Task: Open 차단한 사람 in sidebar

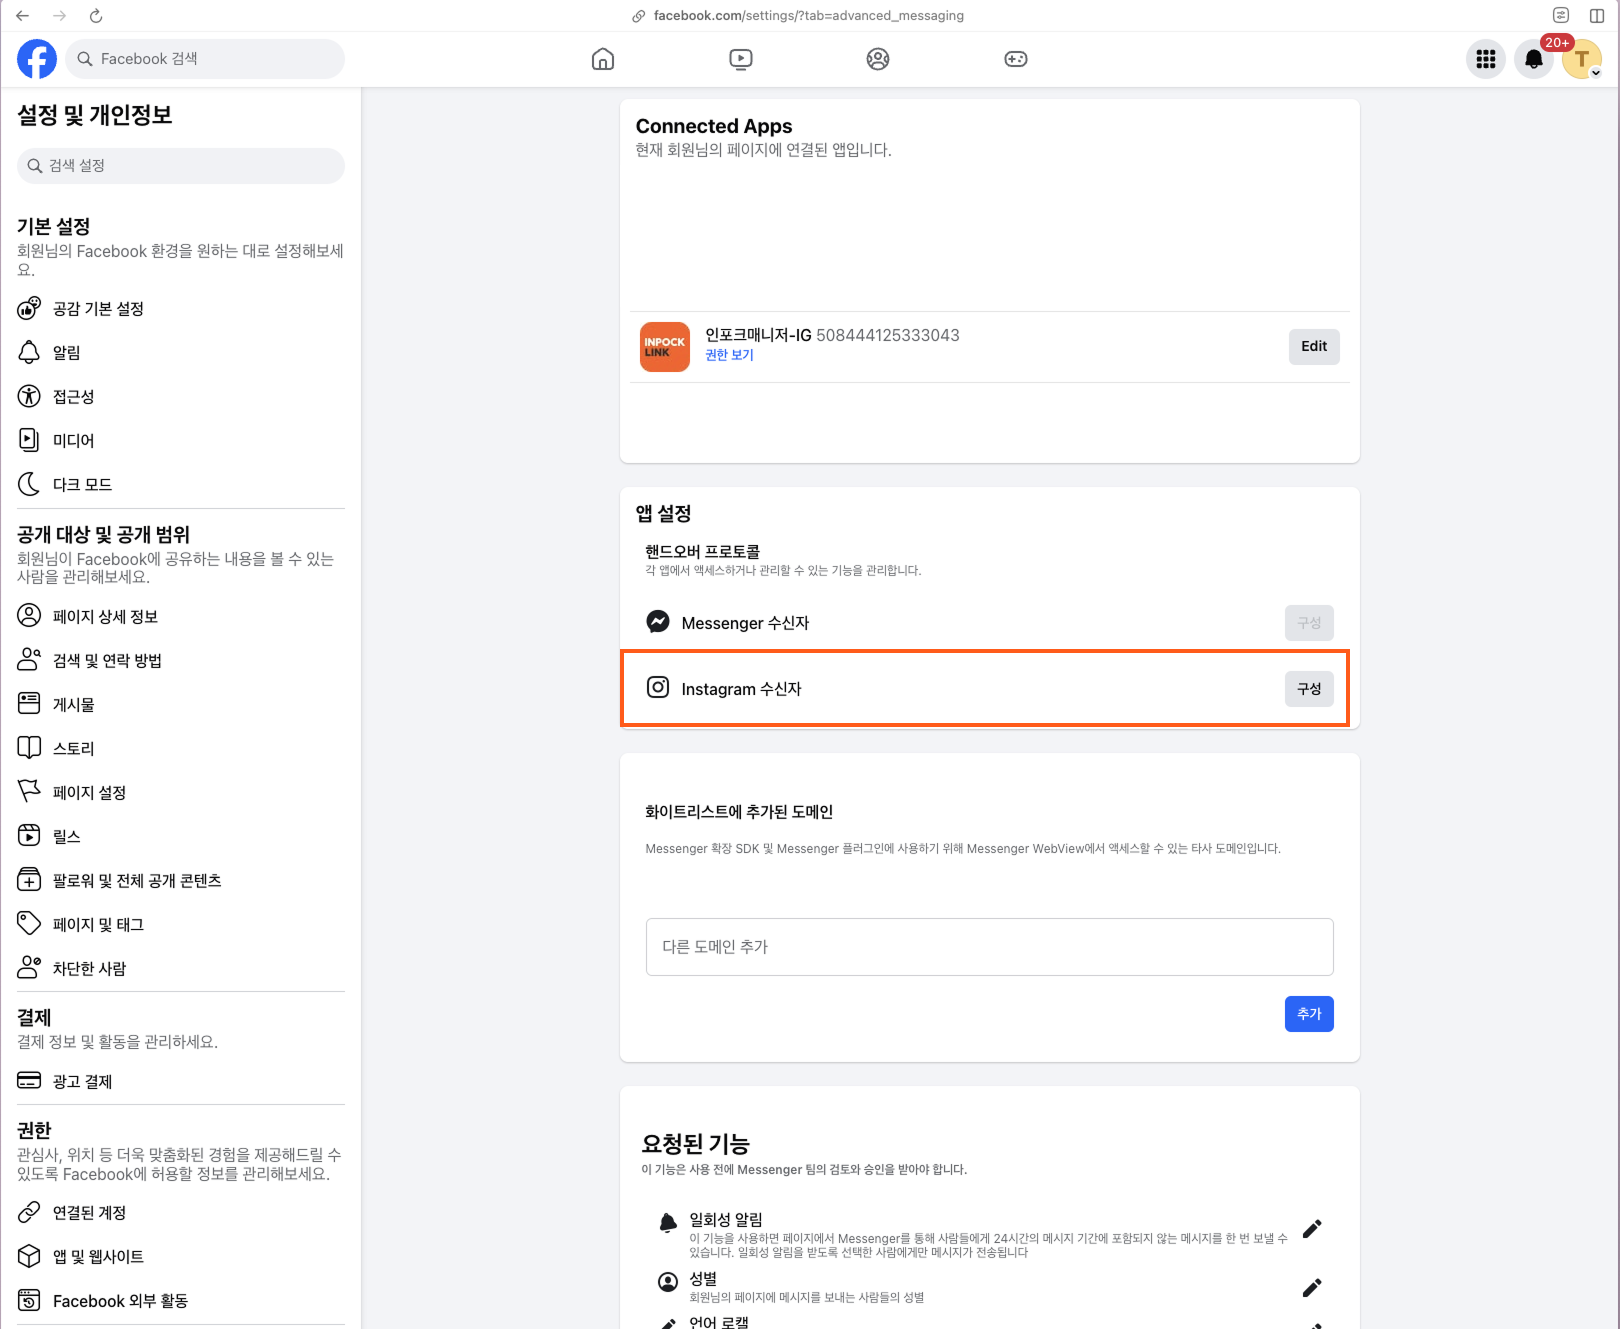Action: pos(181,969)
